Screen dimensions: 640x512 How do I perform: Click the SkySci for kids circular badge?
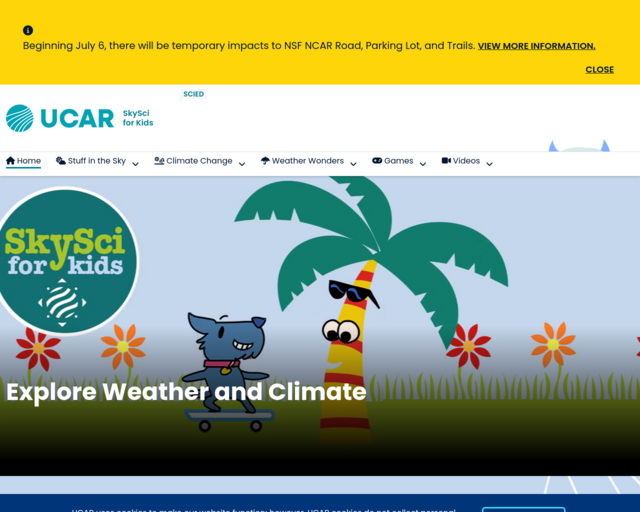pyautogui.click(x=65, y=261)
